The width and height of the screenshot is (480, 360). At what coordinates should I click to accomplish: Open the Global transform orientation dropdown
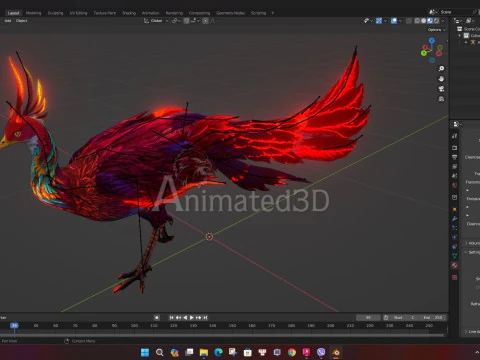tap(156, 21)
